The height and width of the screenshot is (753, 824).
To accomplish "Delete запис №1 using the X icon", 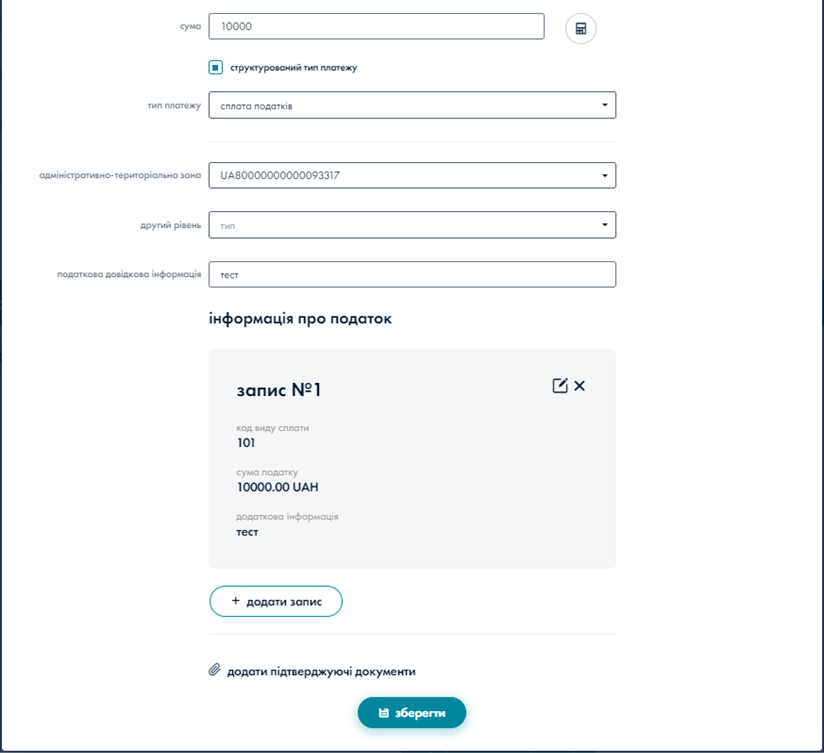I will click(x=580, y=385).
